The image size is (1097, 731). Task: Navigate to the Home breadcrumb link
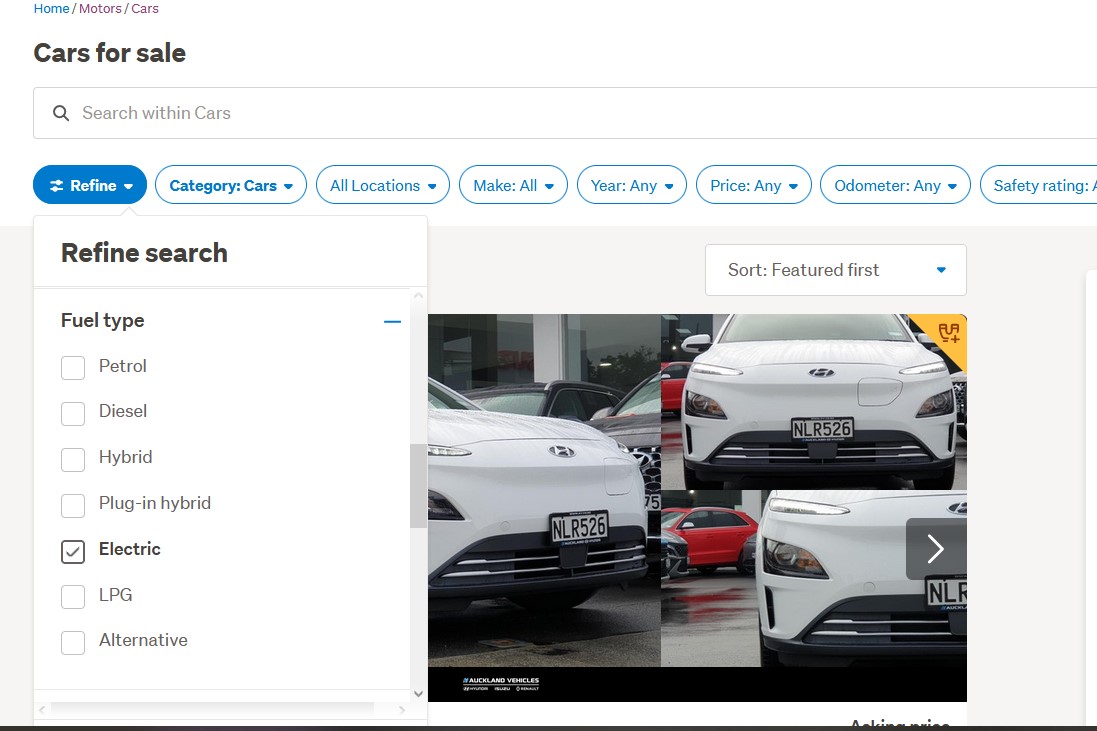[51, 9]
